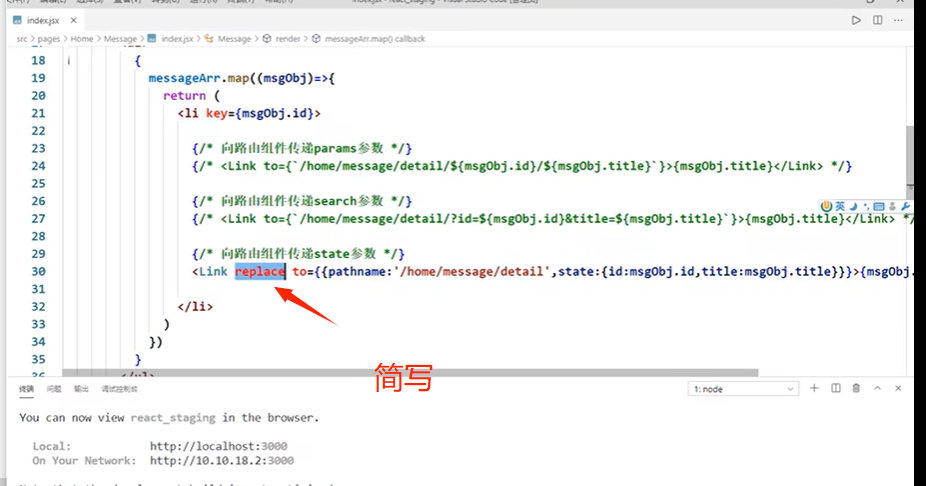
Task: Click the 'pages' breadcrumb segment
Action: [x=48, y=39]
